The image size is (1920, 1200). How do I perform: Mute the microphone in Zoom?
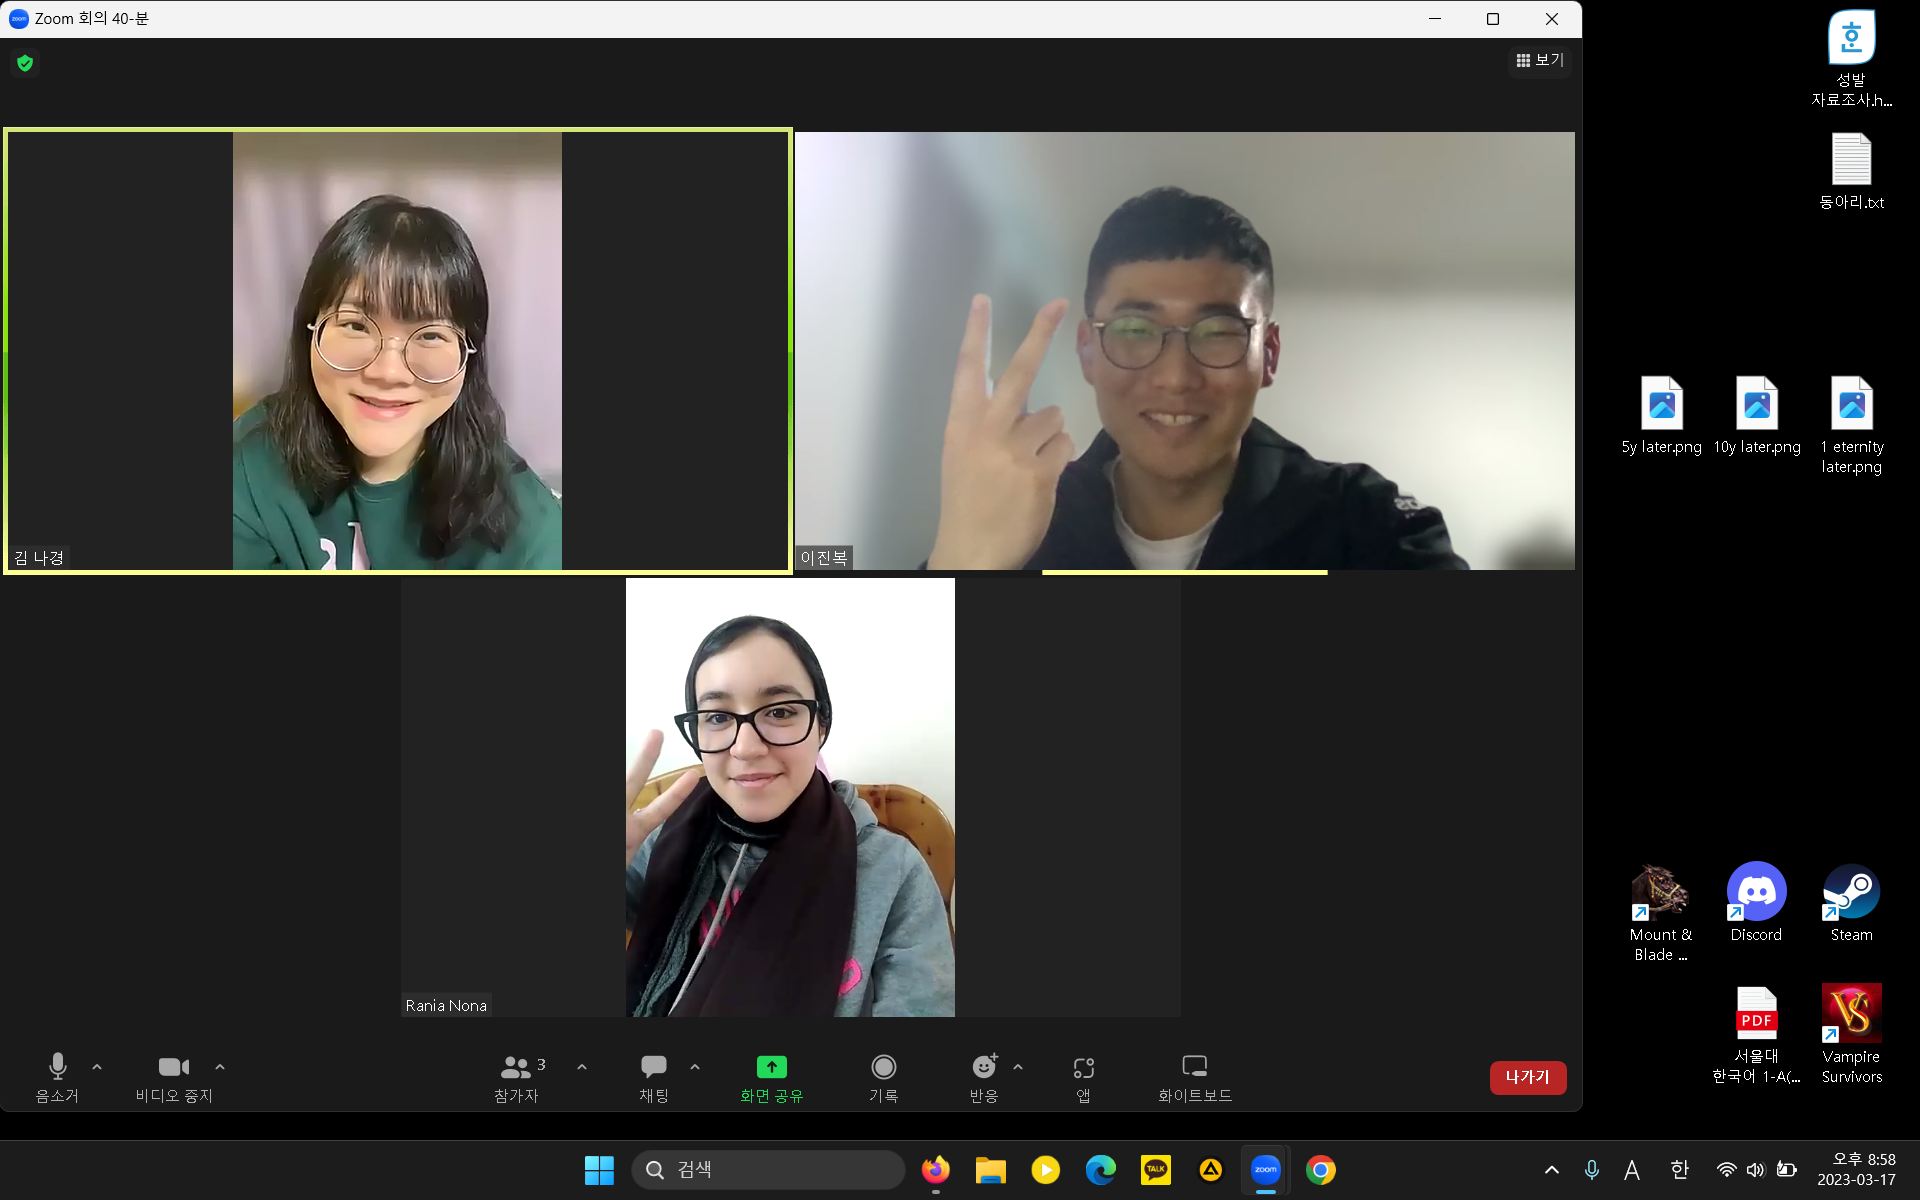57,1077
